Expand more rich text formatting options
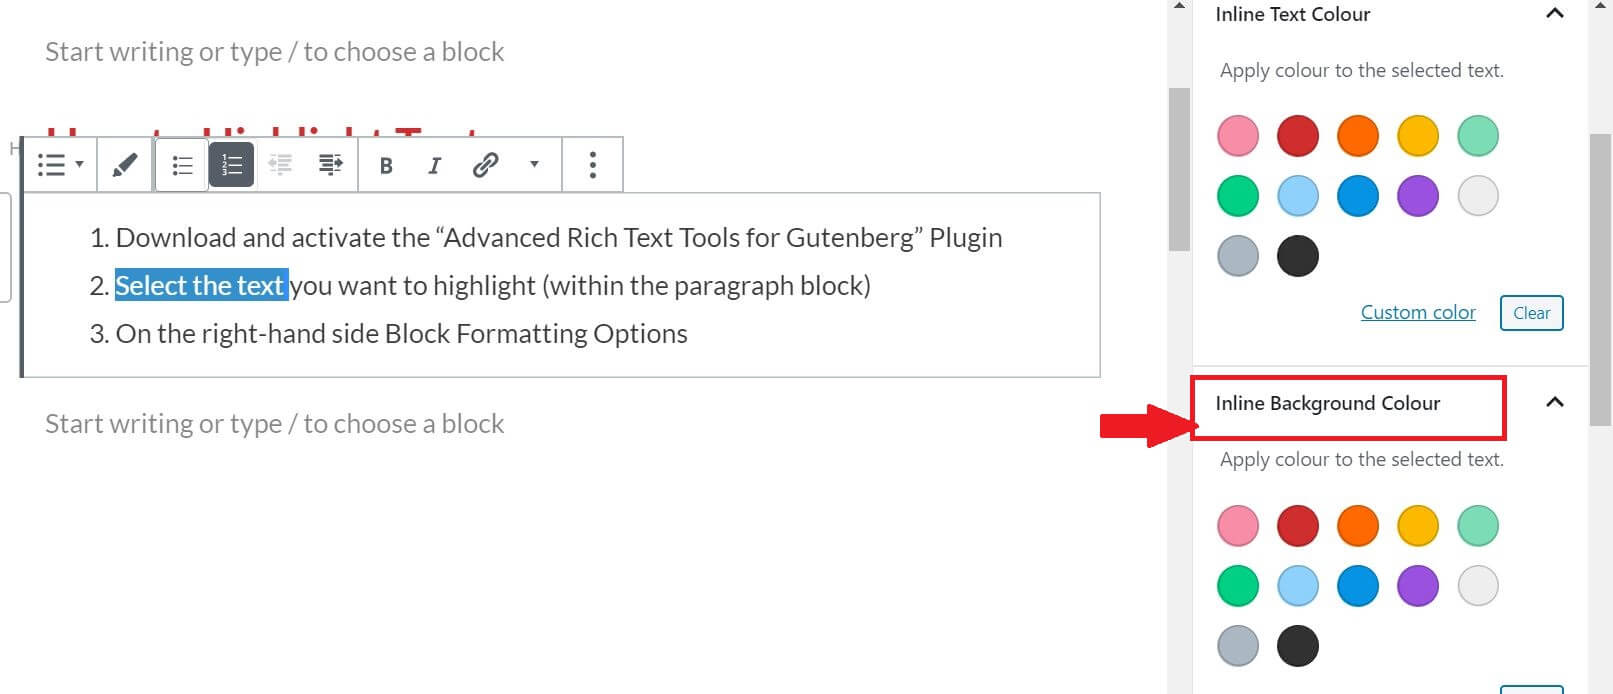The image size is (1613, 694). tap(535, 165)
